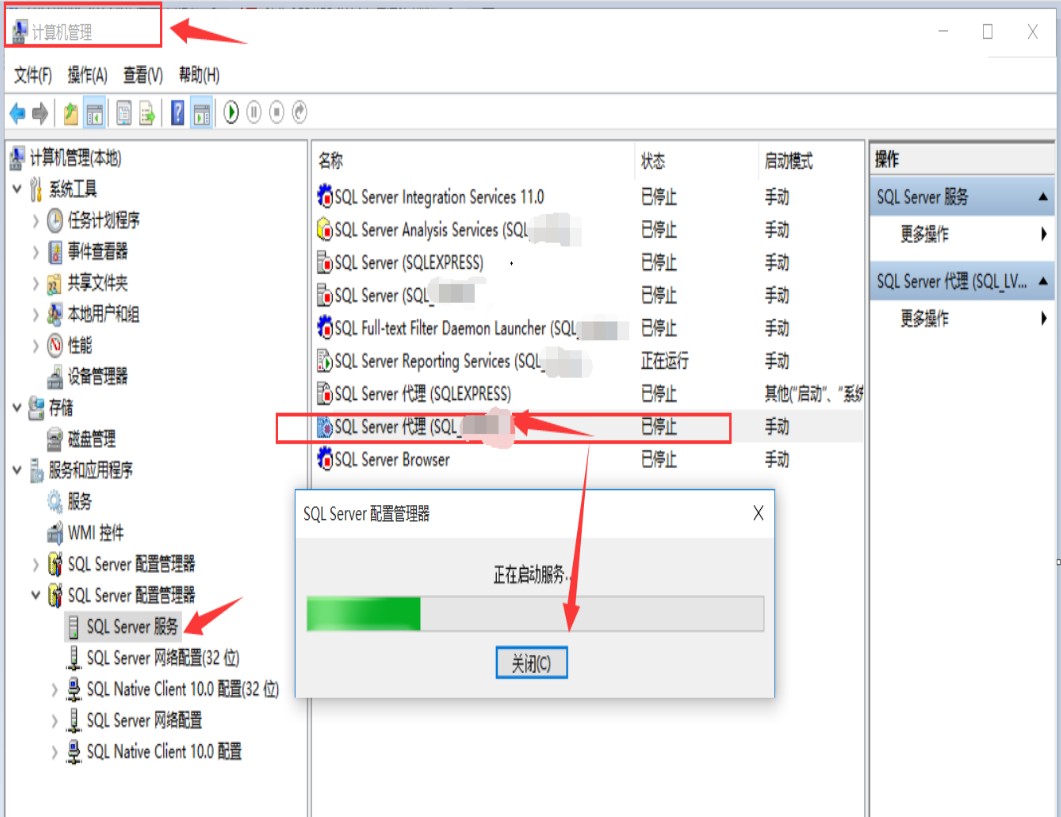Open the 查看(V) menu
The height and width of the screenshot is (817, 1061).
click(143, 75)
